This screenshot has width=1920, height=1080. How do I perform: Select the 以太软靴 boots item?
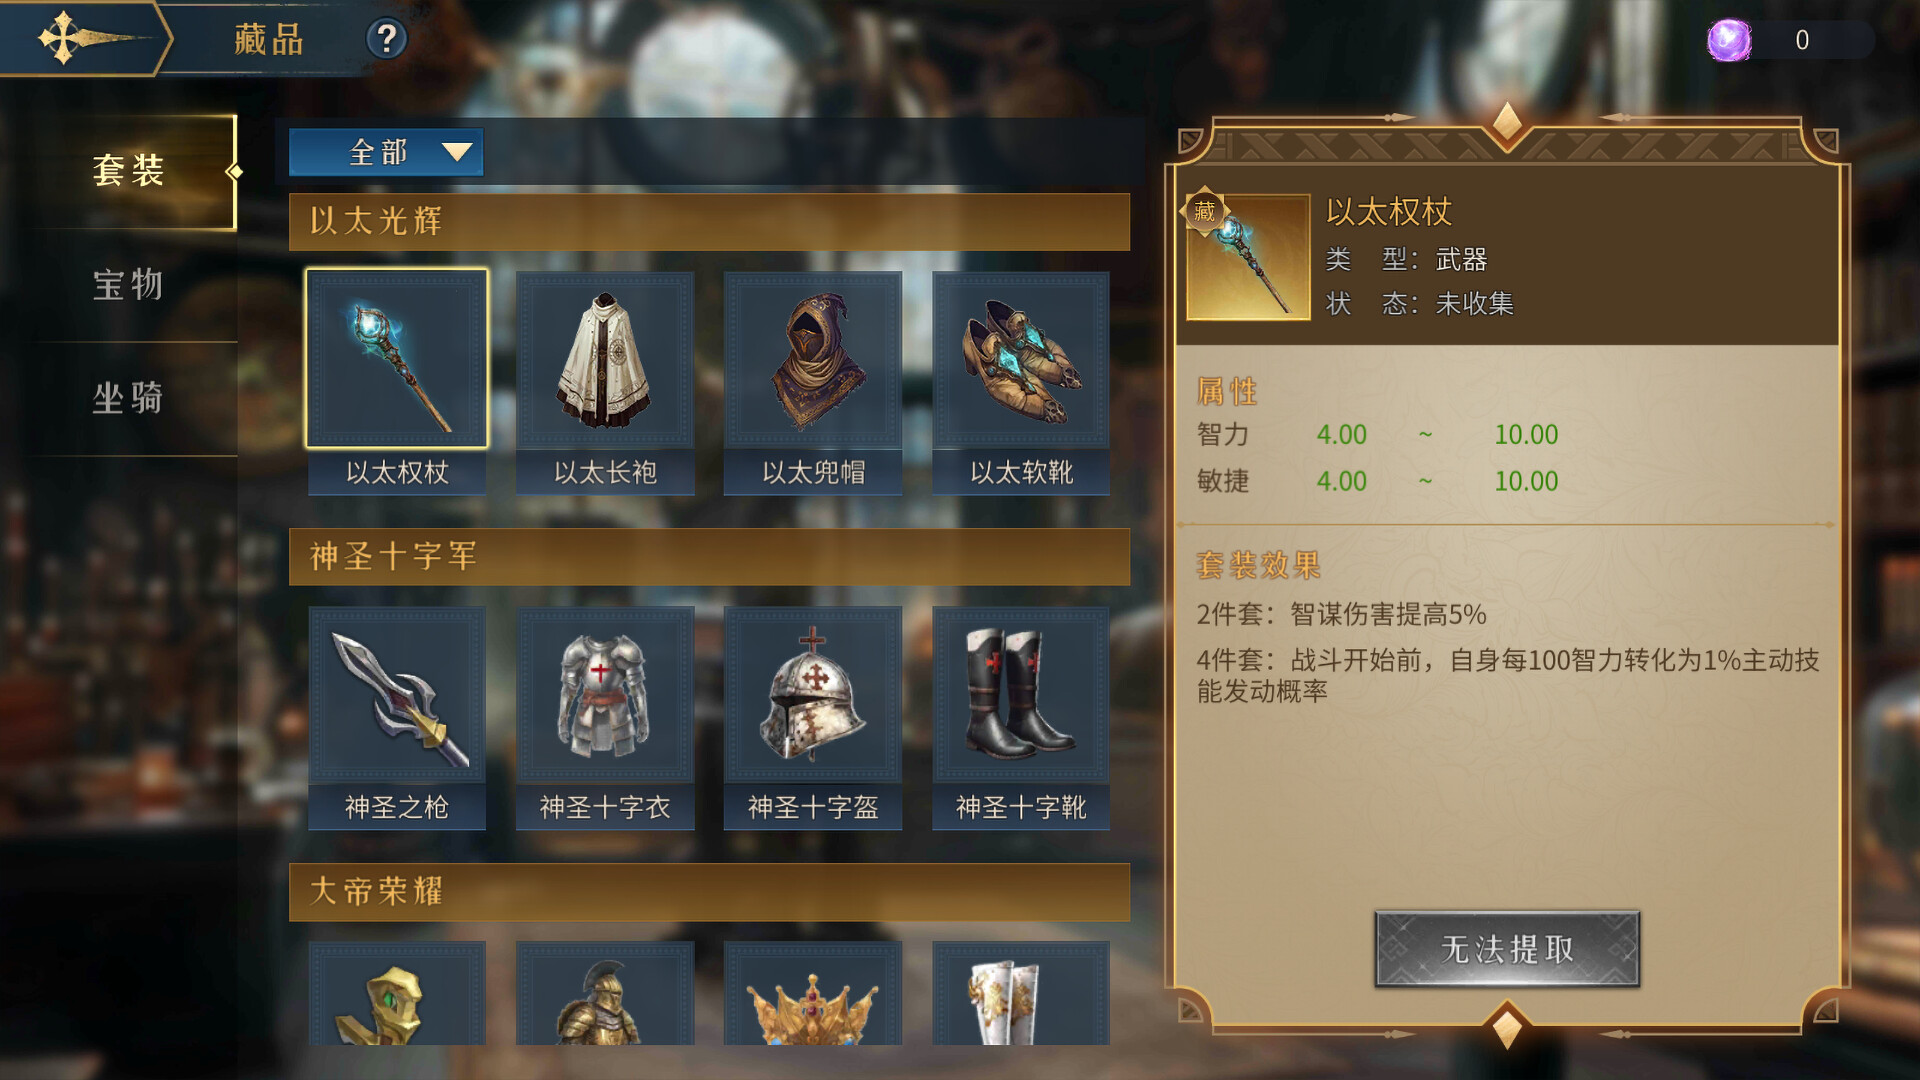[1021, 382]
